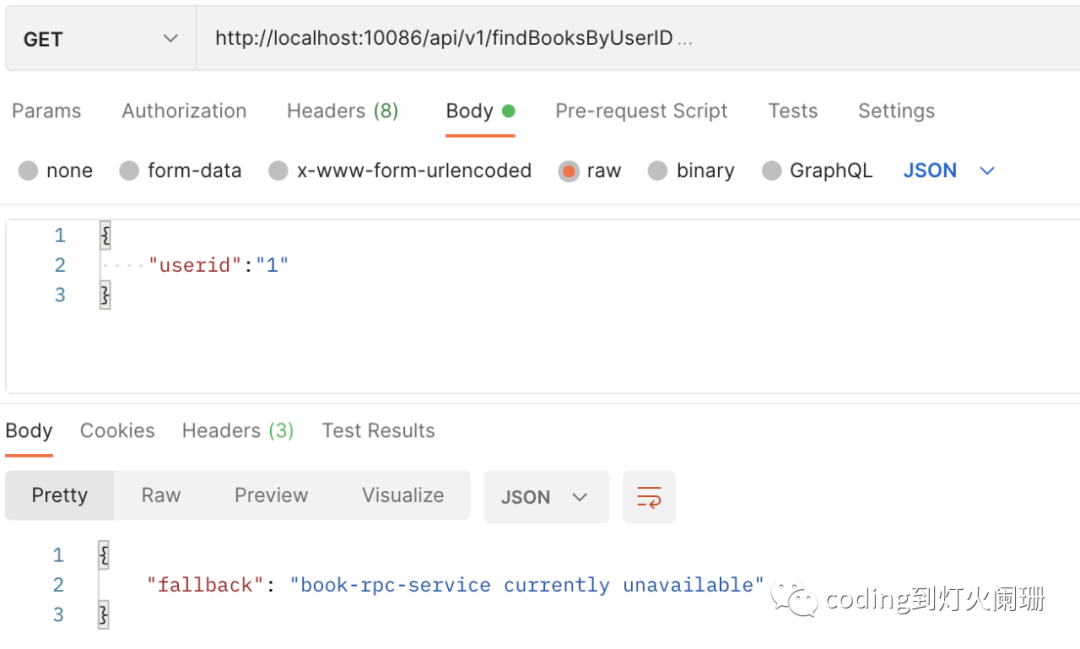Open the response Cookies tab
This screenshot has width=1080, height=649.
(x=117, y=431)
